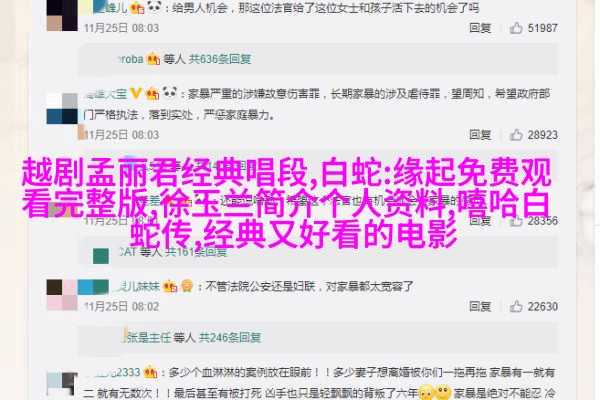
Task: Expand the 共246条回复 replies thread
Action: click(230, 337)
